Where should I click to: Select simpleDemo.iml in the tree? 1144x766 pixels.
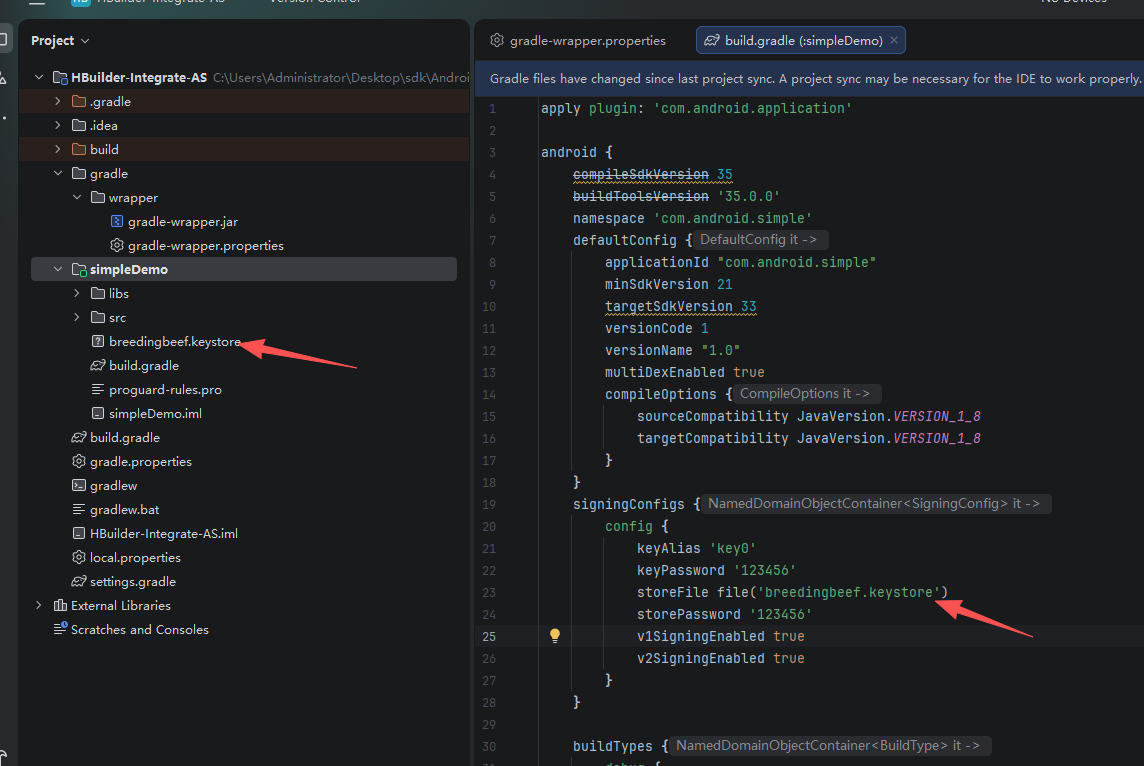pos(155,414)
